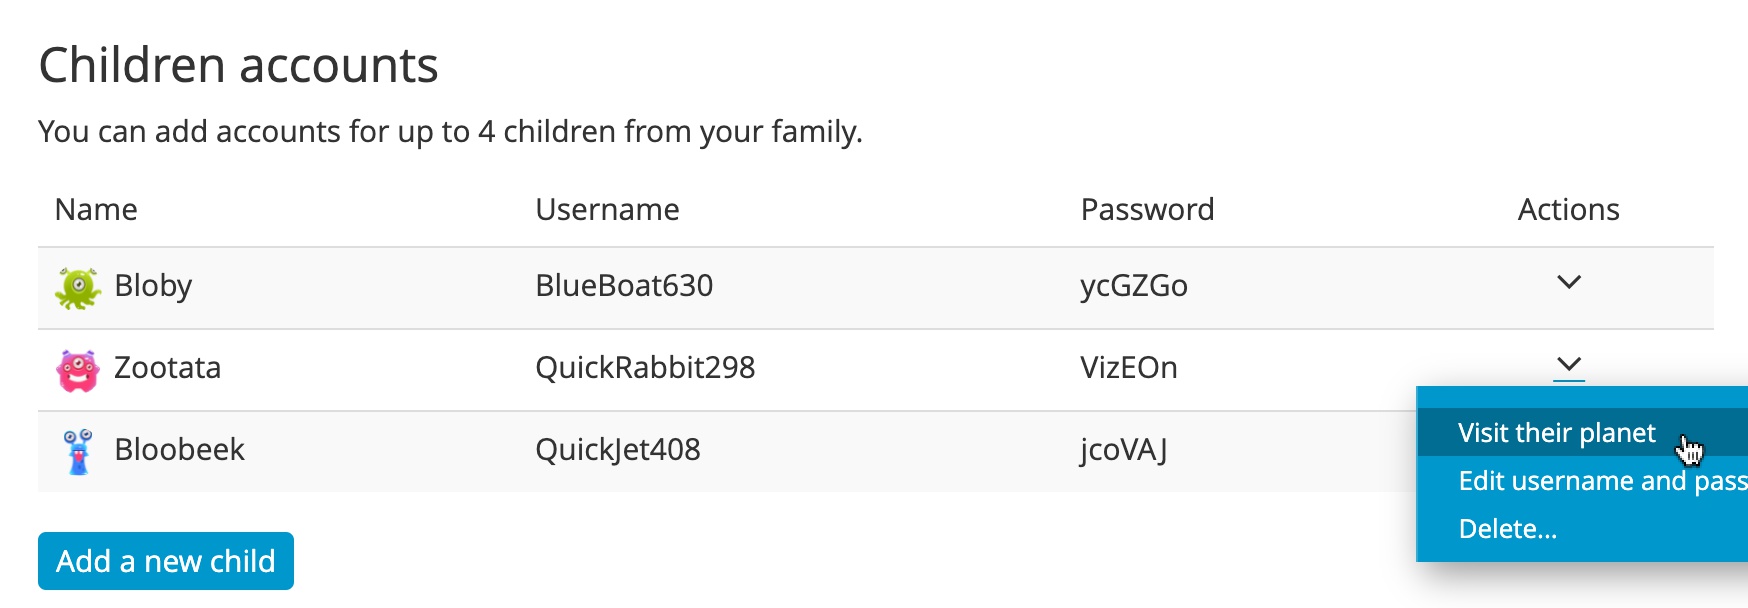Select the Delete... menu entry
This screenshot has width=1748, height=608.
(1507, 529)
